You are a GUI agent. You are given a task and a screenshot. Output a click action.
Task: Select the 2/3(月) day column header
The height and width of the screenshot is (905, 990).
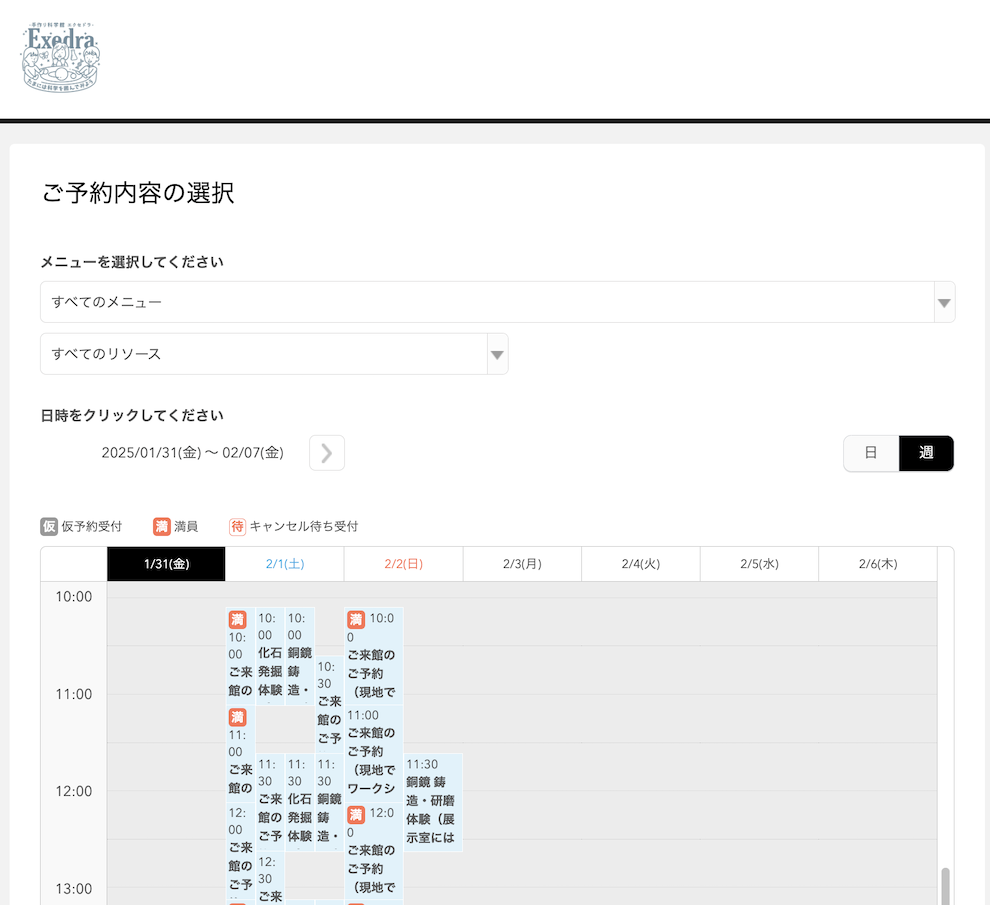pos(522,563)
